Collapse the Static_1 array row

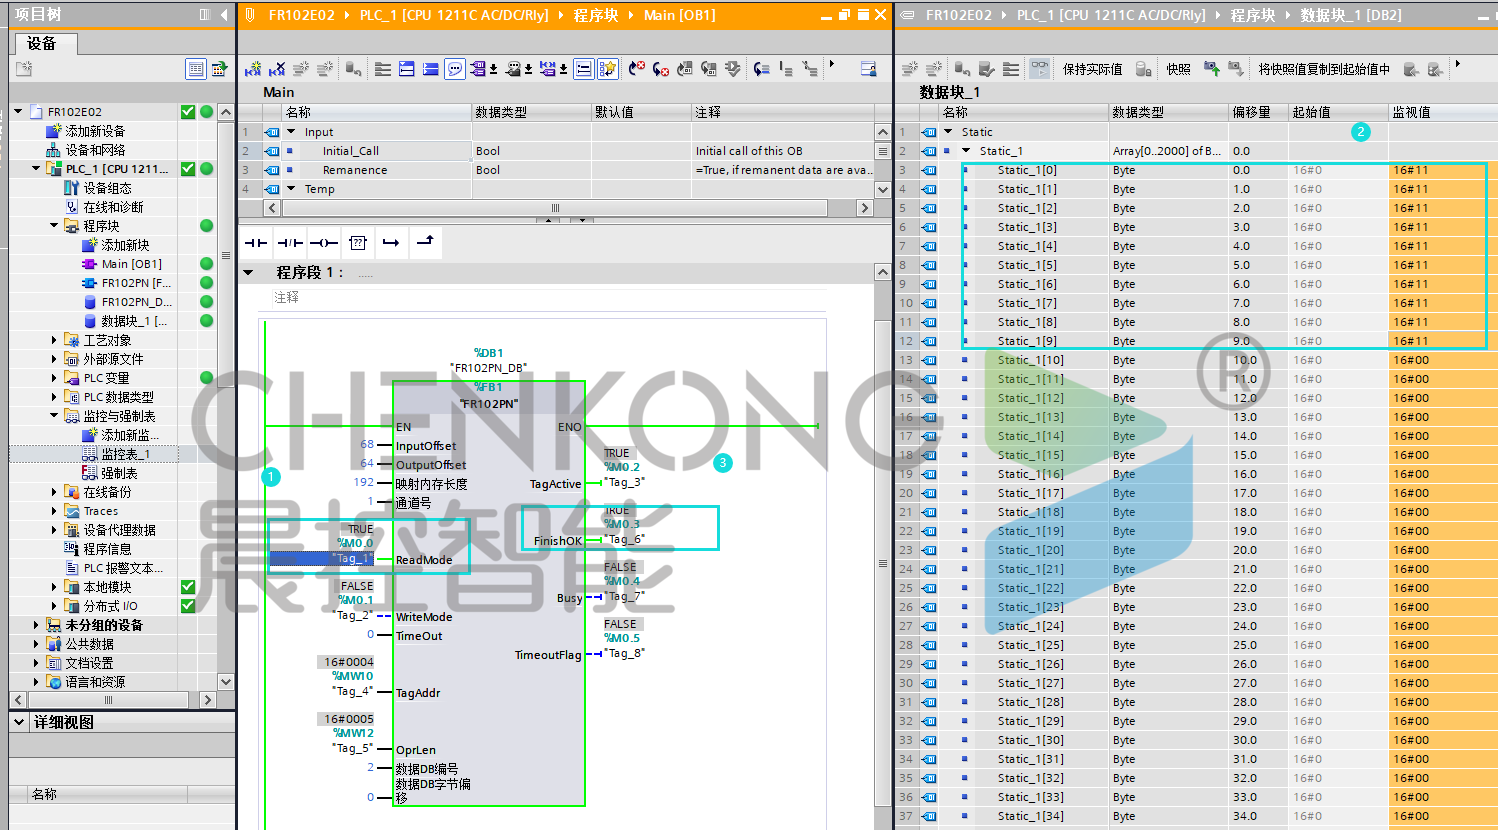tap(966, 151)
